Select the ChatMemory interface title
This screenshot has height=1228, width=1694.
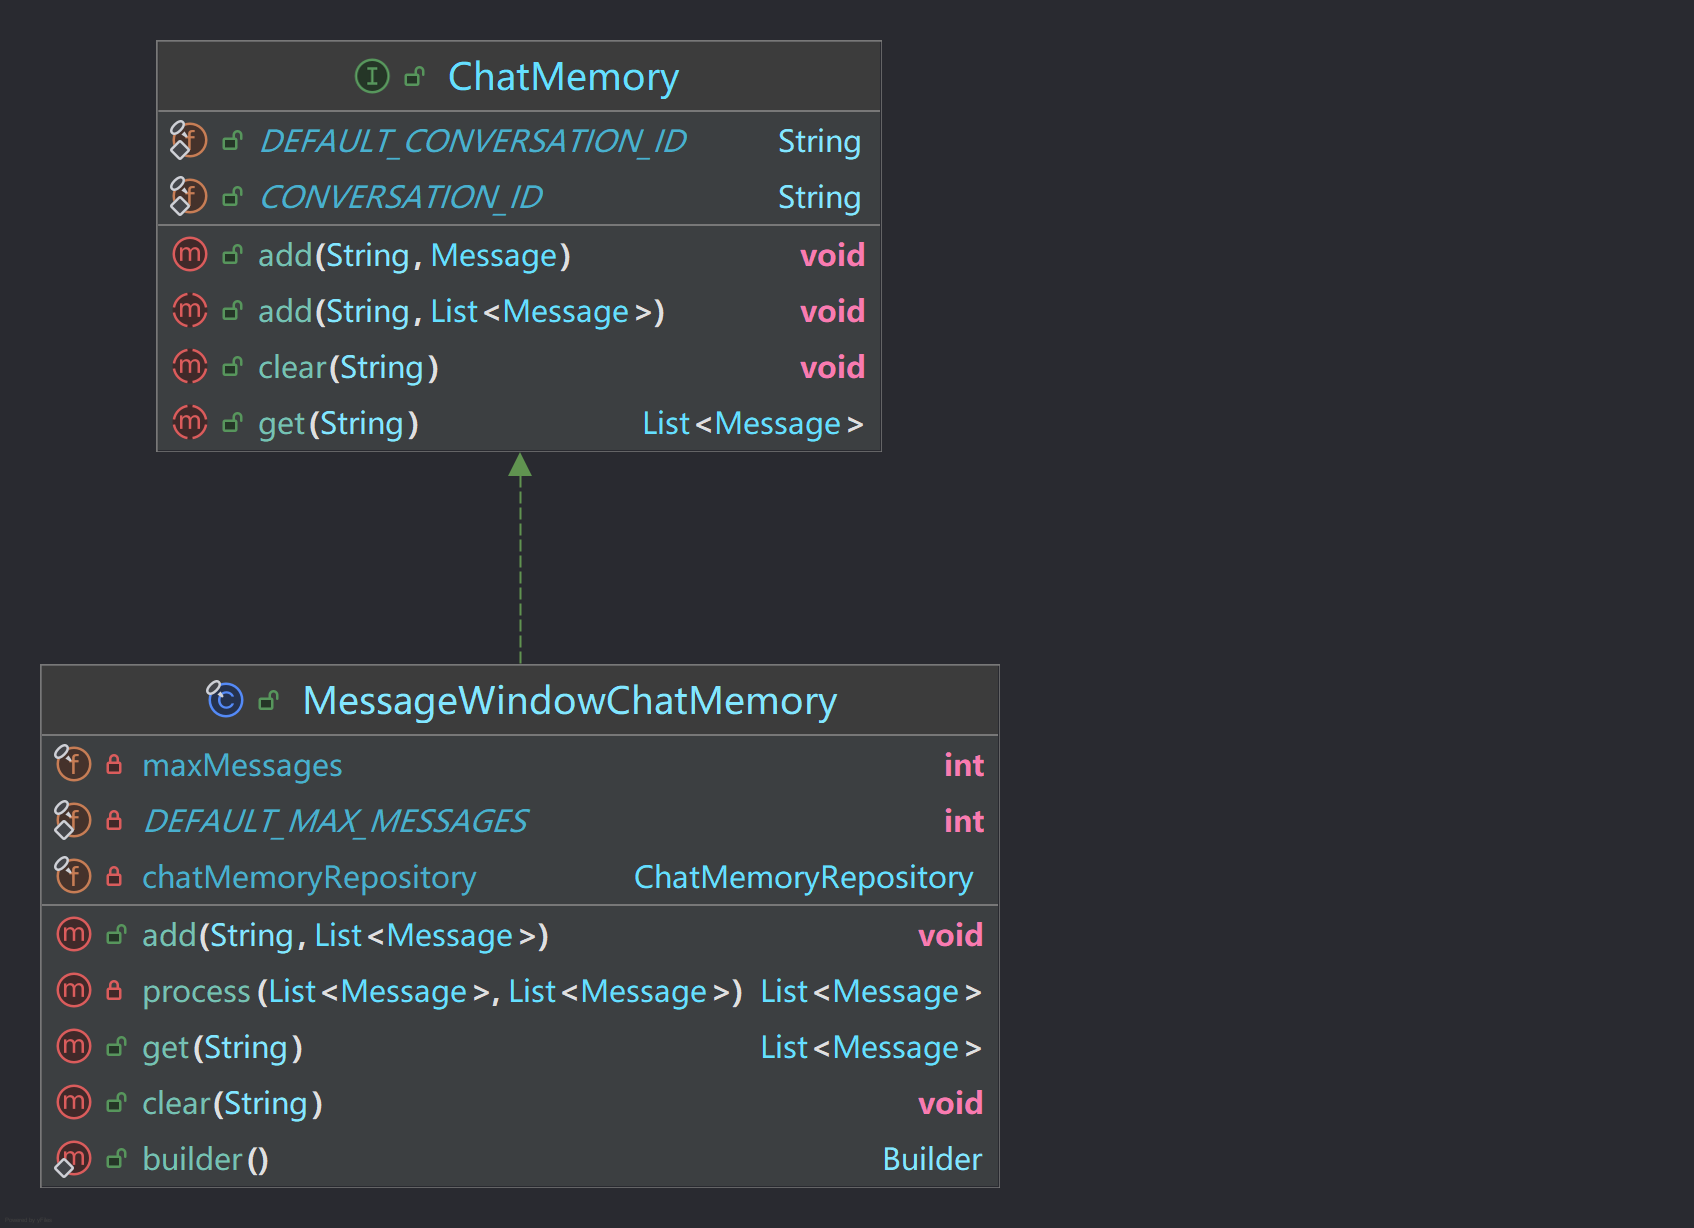(x=563, y=77)
